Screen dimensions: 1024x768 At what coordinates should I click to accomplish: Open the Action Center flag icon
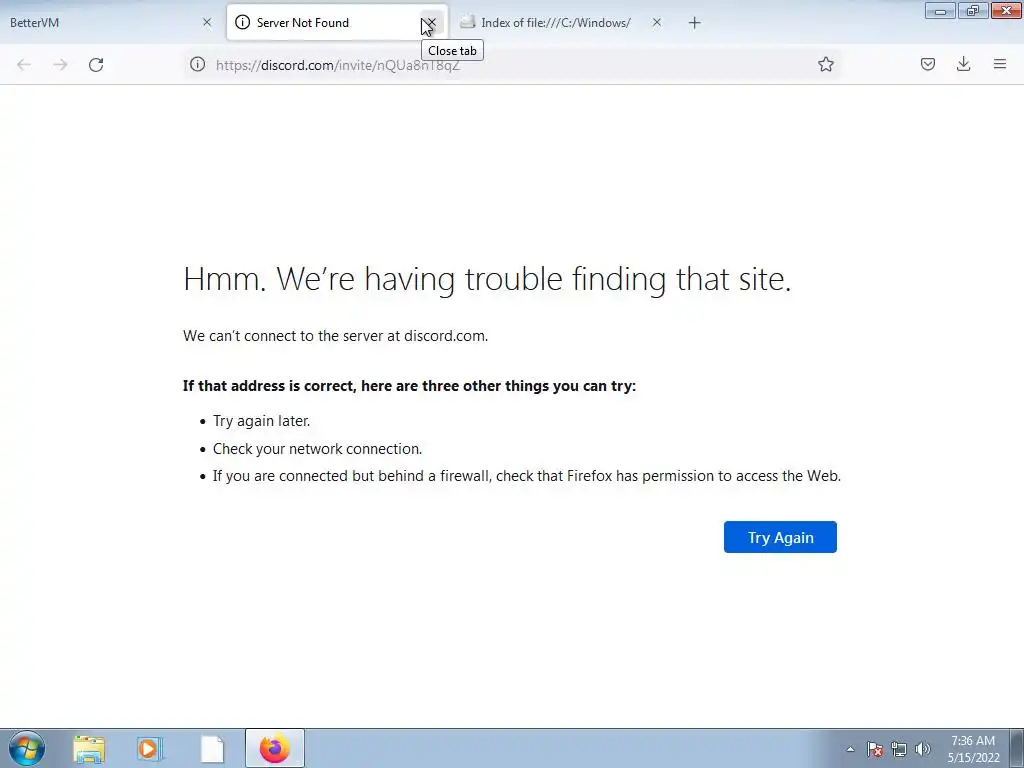[875, 750]
